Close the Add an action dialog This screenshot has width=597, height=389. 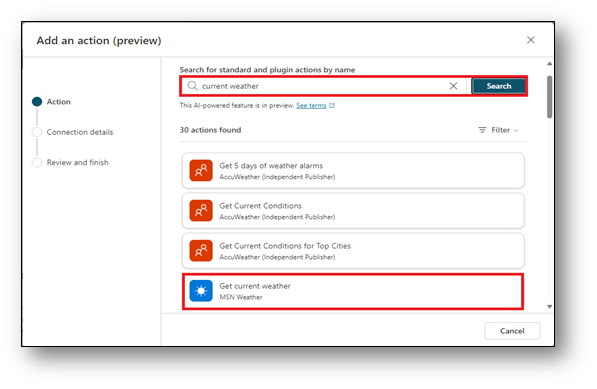(531, 40)
